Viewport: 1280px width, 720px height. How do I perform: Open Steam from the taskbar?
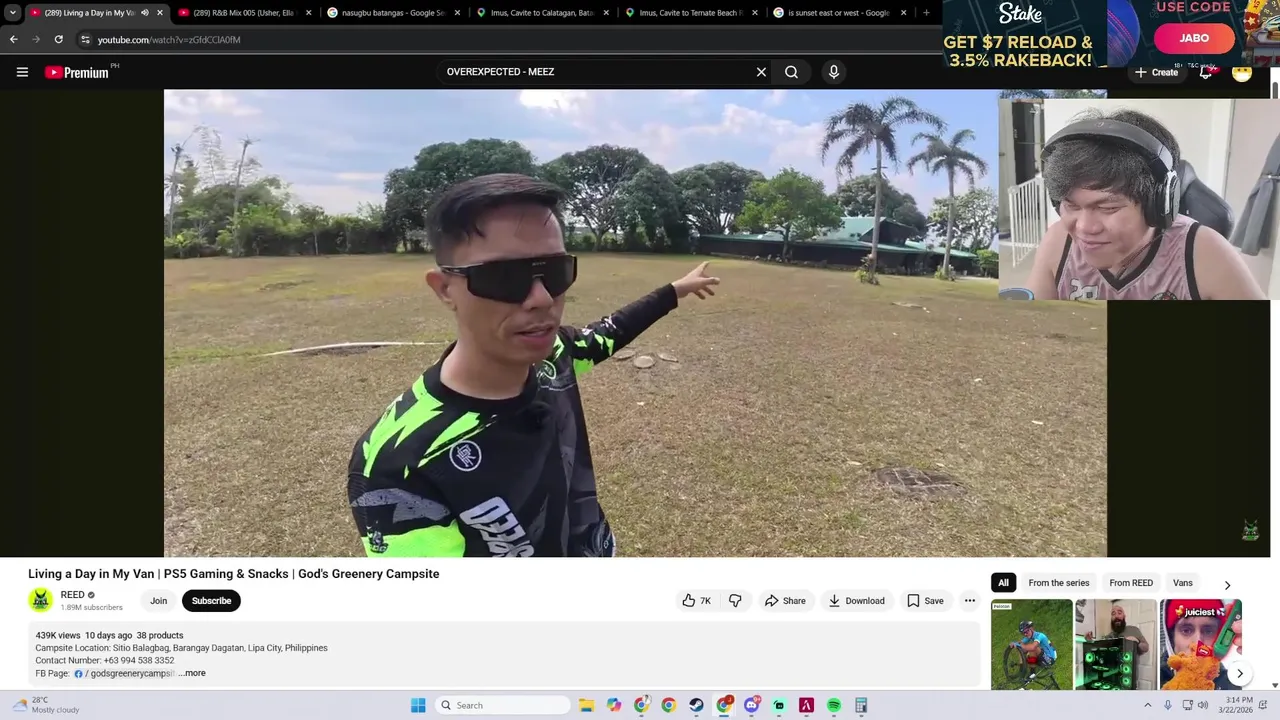point(696,705)
